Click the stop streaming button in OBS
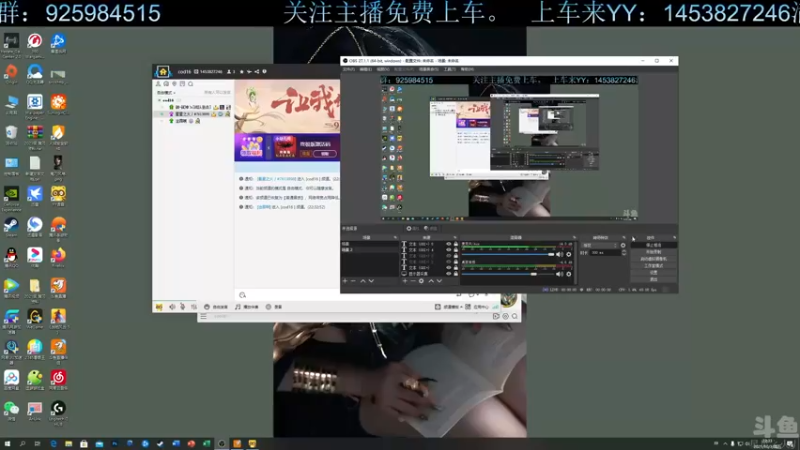Image resolution: width=800 pixels, height=450 pixels. [654, 245]
